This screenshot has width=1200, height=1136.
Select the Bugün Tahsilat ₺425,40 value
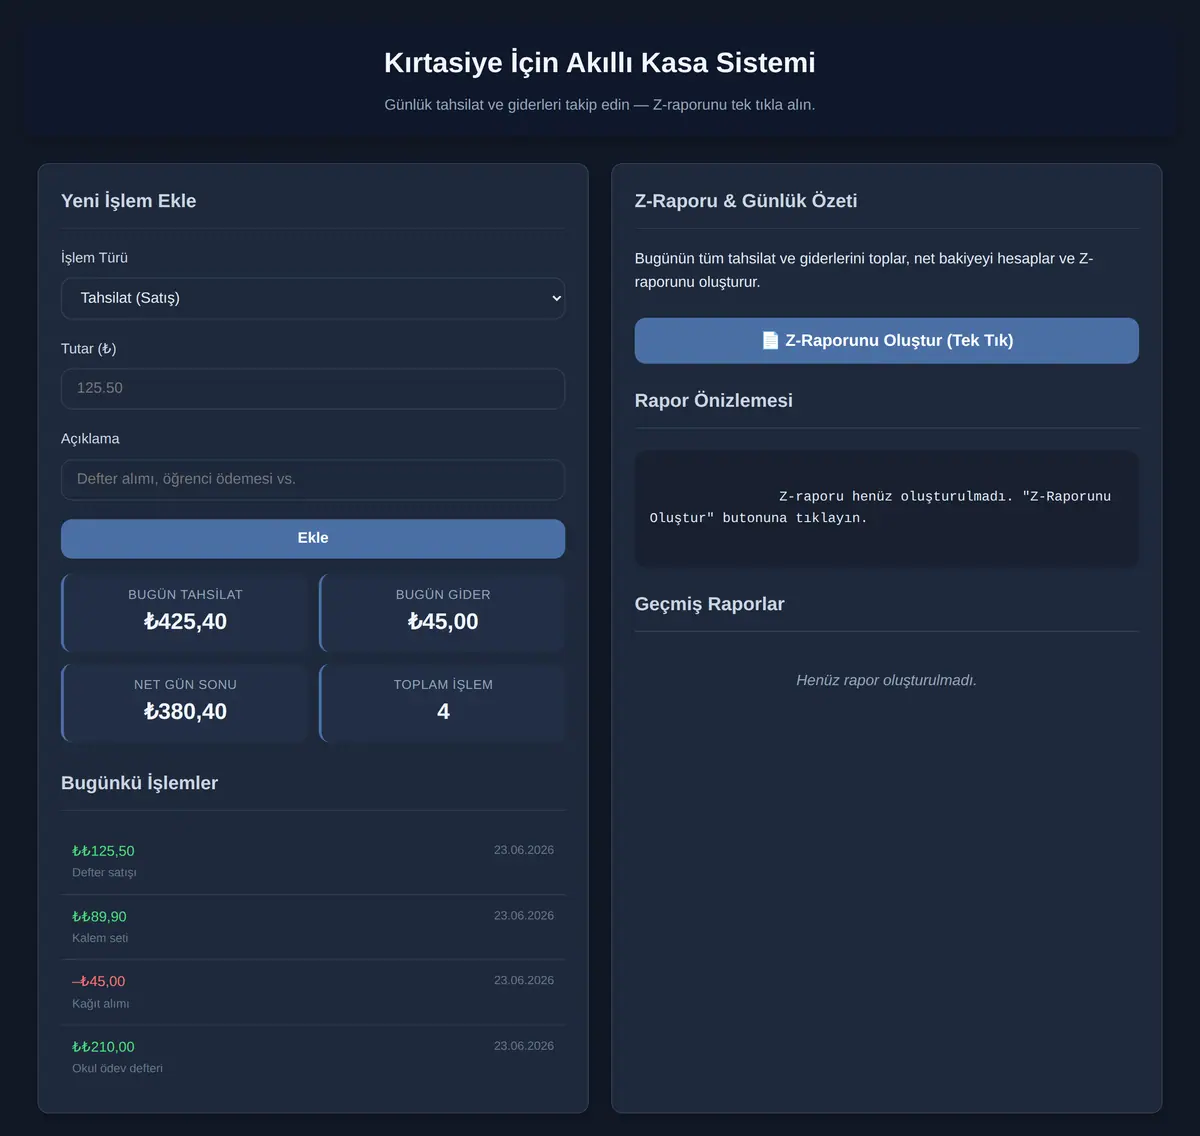coord(185,621)
